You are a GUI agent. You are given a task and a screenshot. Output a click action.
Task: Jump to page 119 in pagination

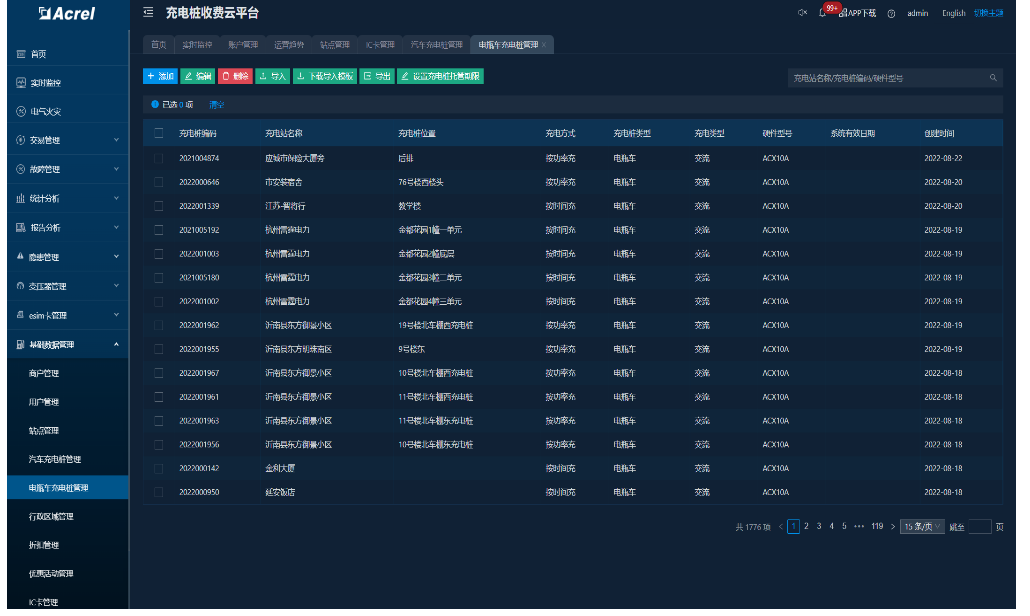[x=876, y=526]
